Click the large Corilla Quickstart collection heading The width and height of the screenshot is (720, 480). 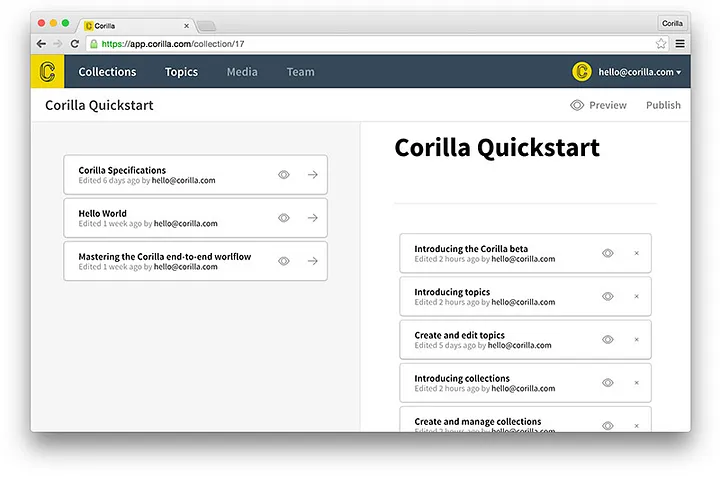[x=497, y=148]
